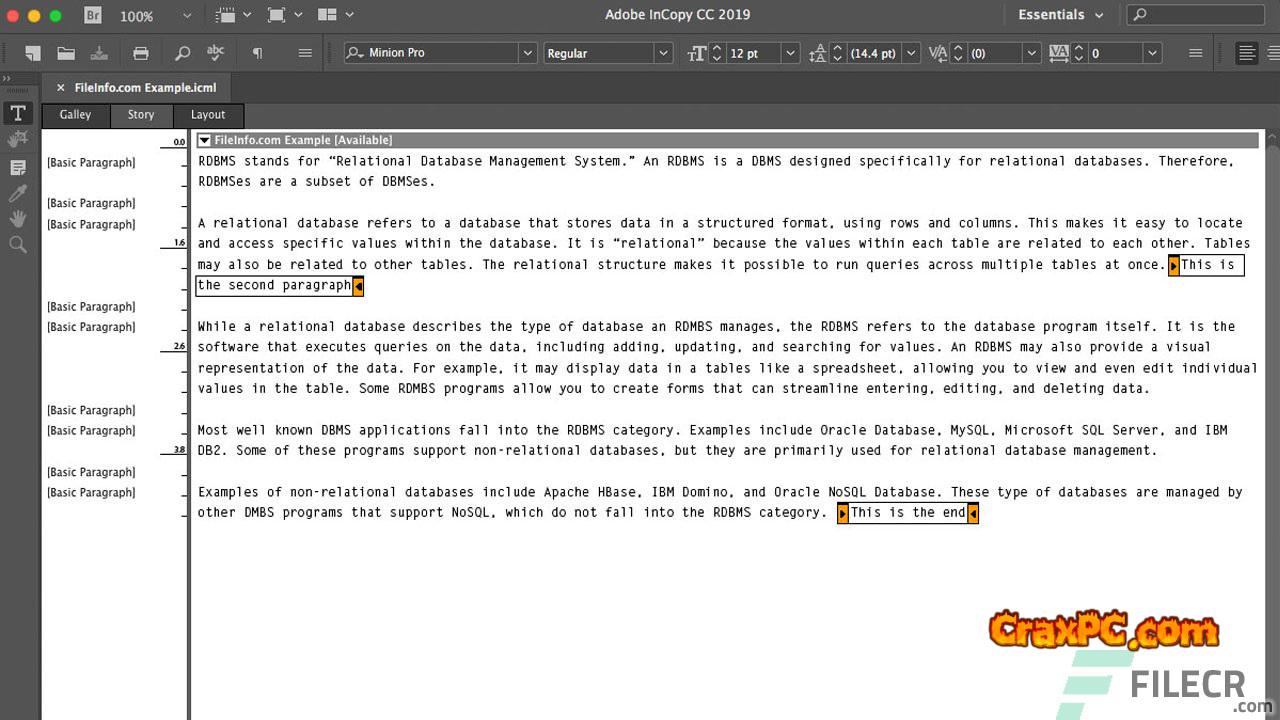Click the Arrange Documents icon
The image size is (1280, 720).
327,15
